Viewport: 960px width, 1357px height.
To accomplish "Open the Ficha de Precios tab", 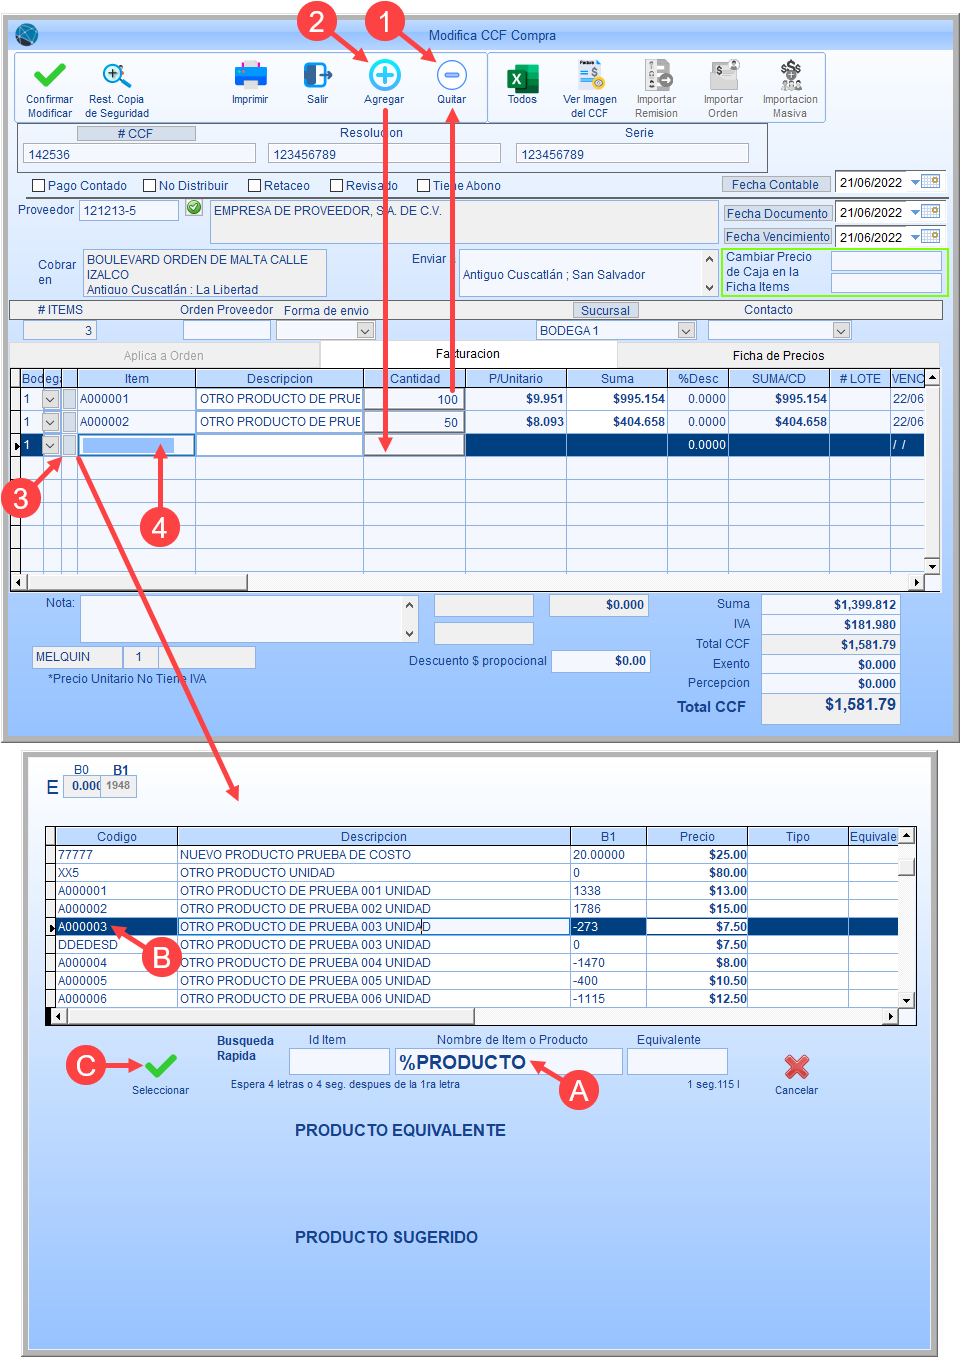I will 778,356.
